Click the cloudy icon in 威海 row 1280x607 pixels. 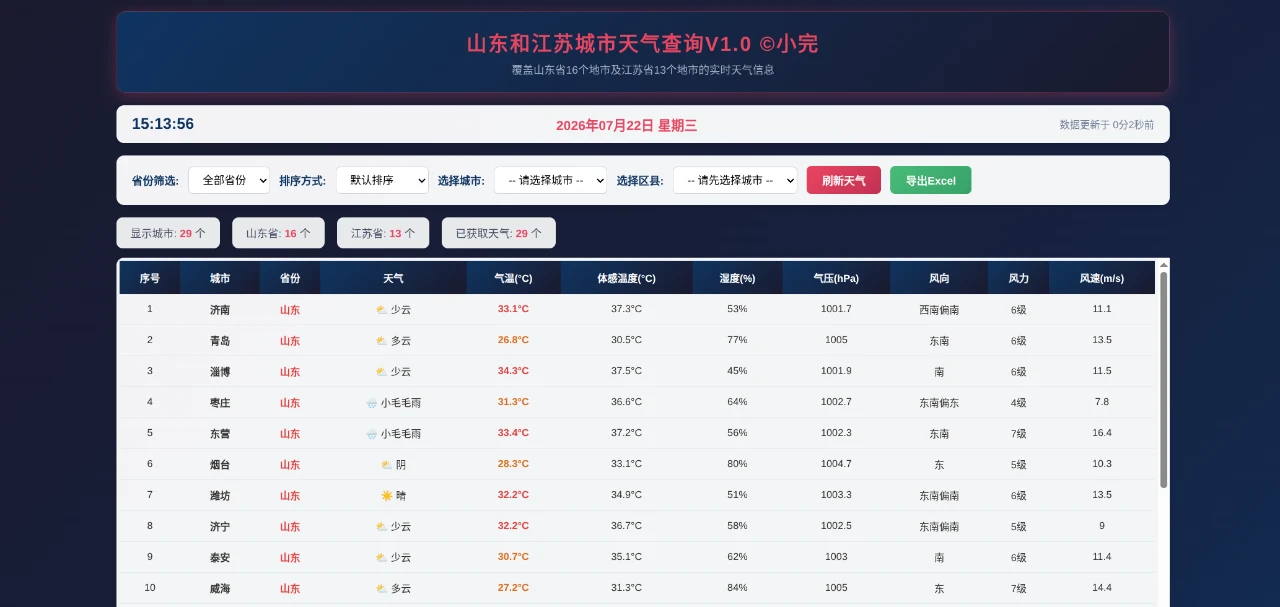(381, 589)
